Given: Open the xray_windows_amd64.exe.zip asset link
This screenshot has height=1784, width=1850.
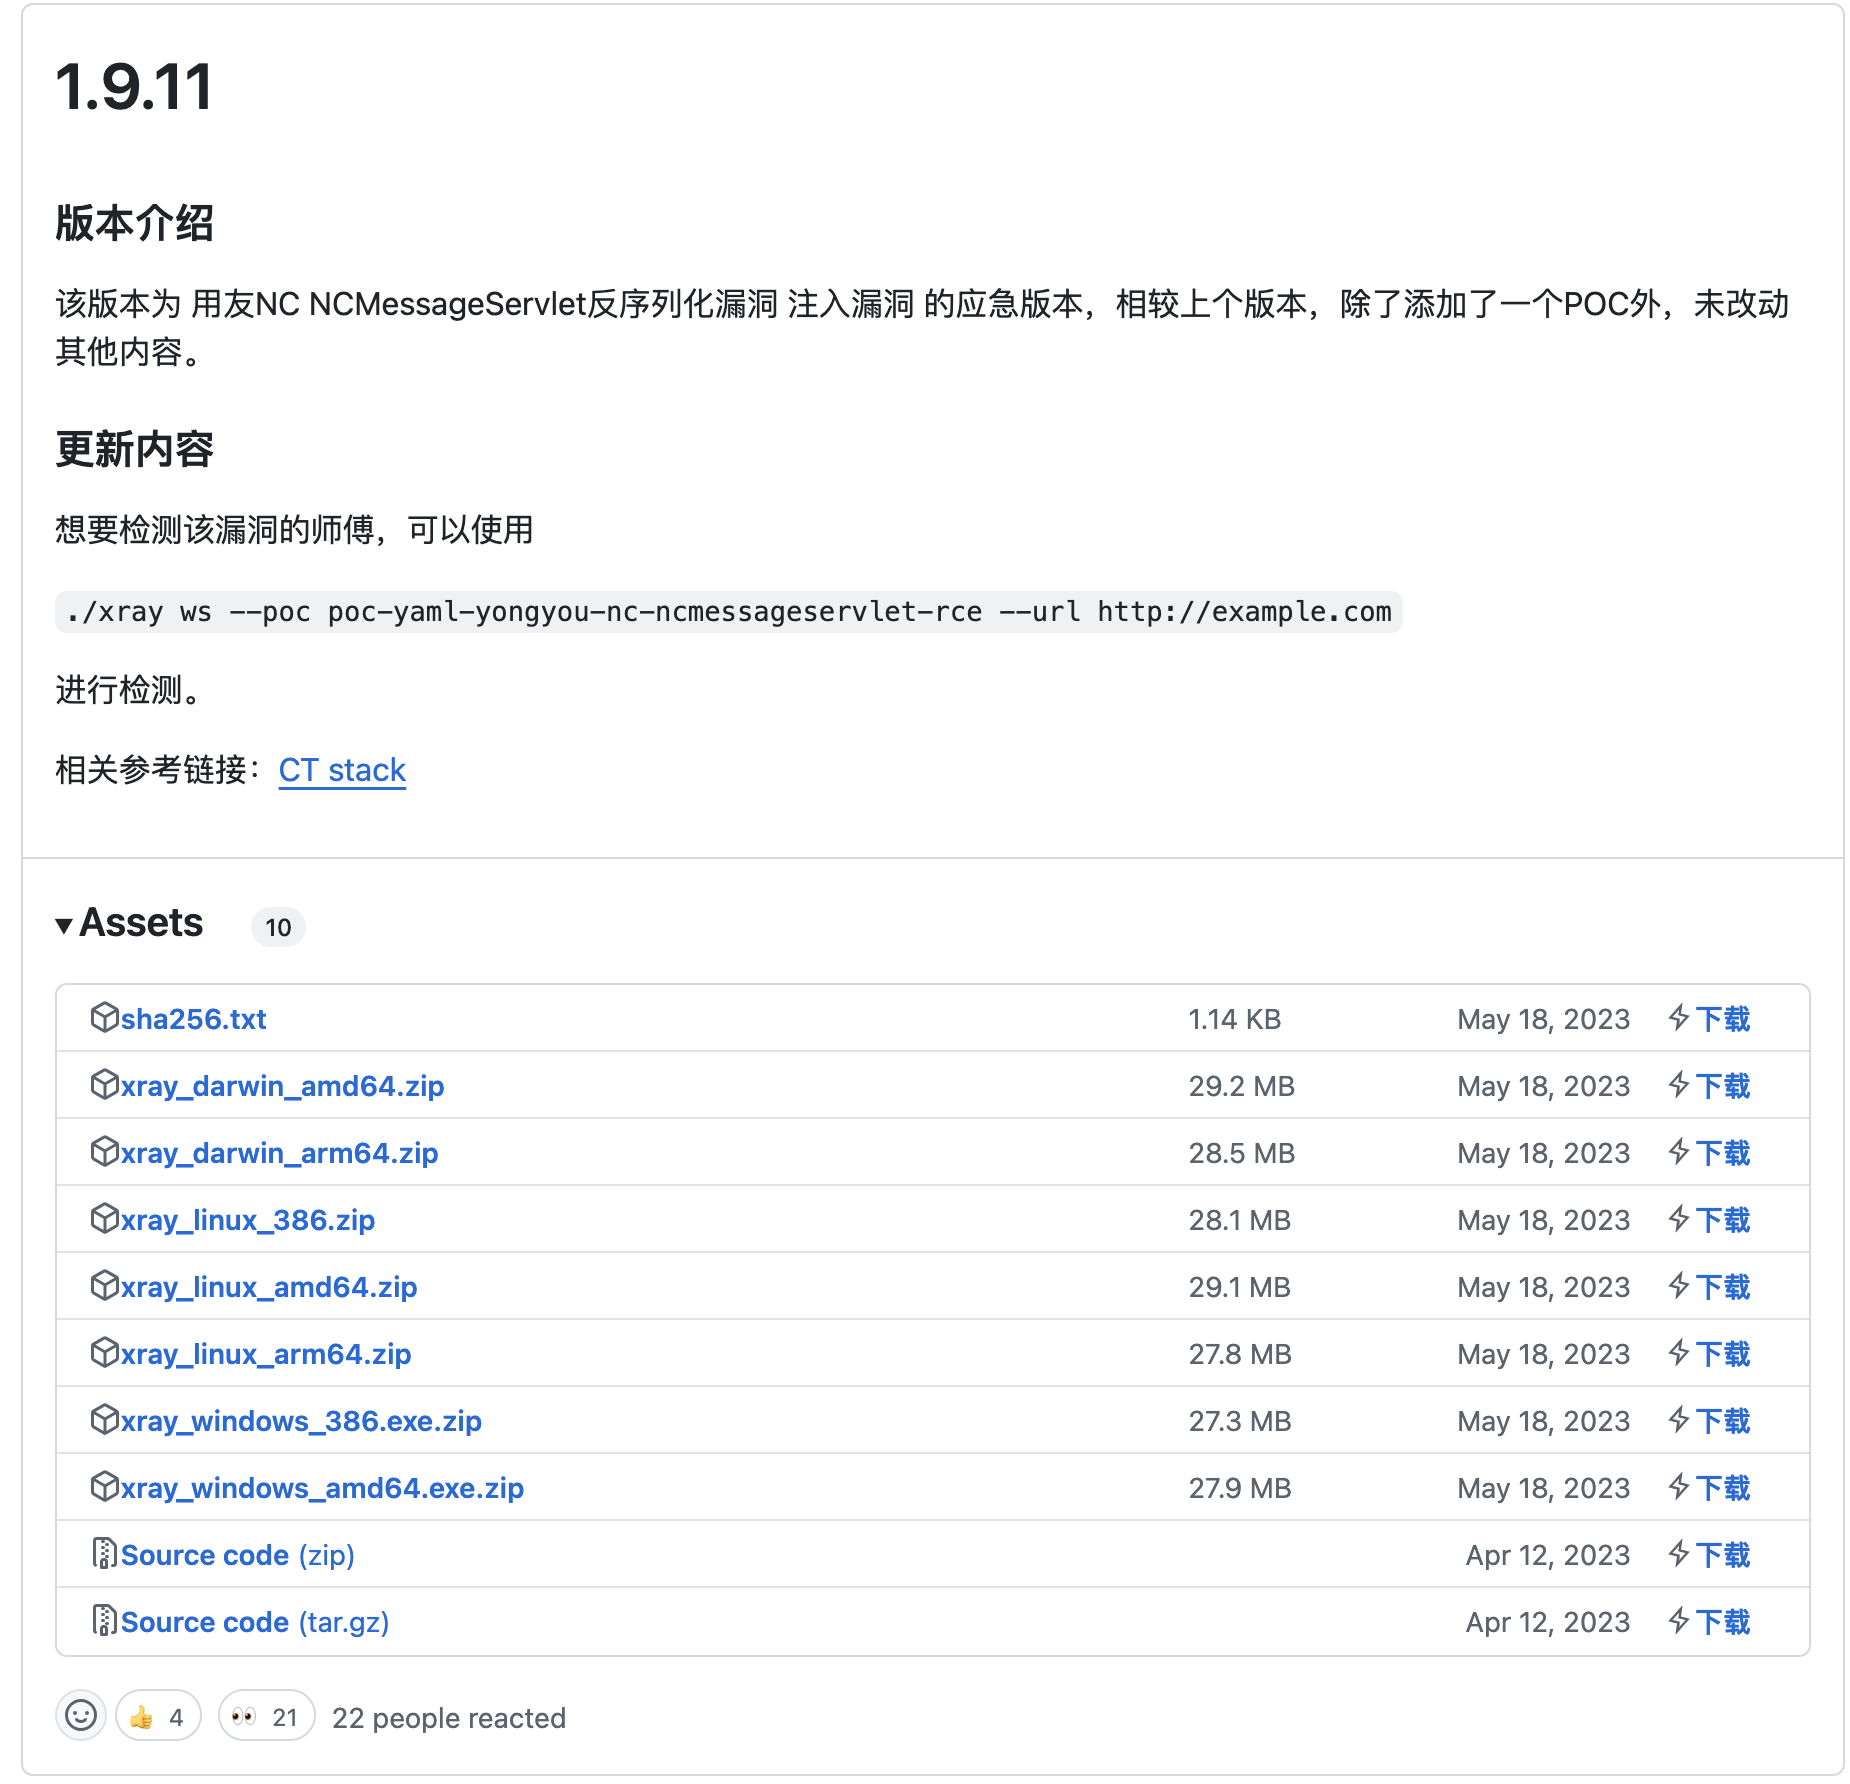Looking at the screenshot, I should [x=322, y=1488].
